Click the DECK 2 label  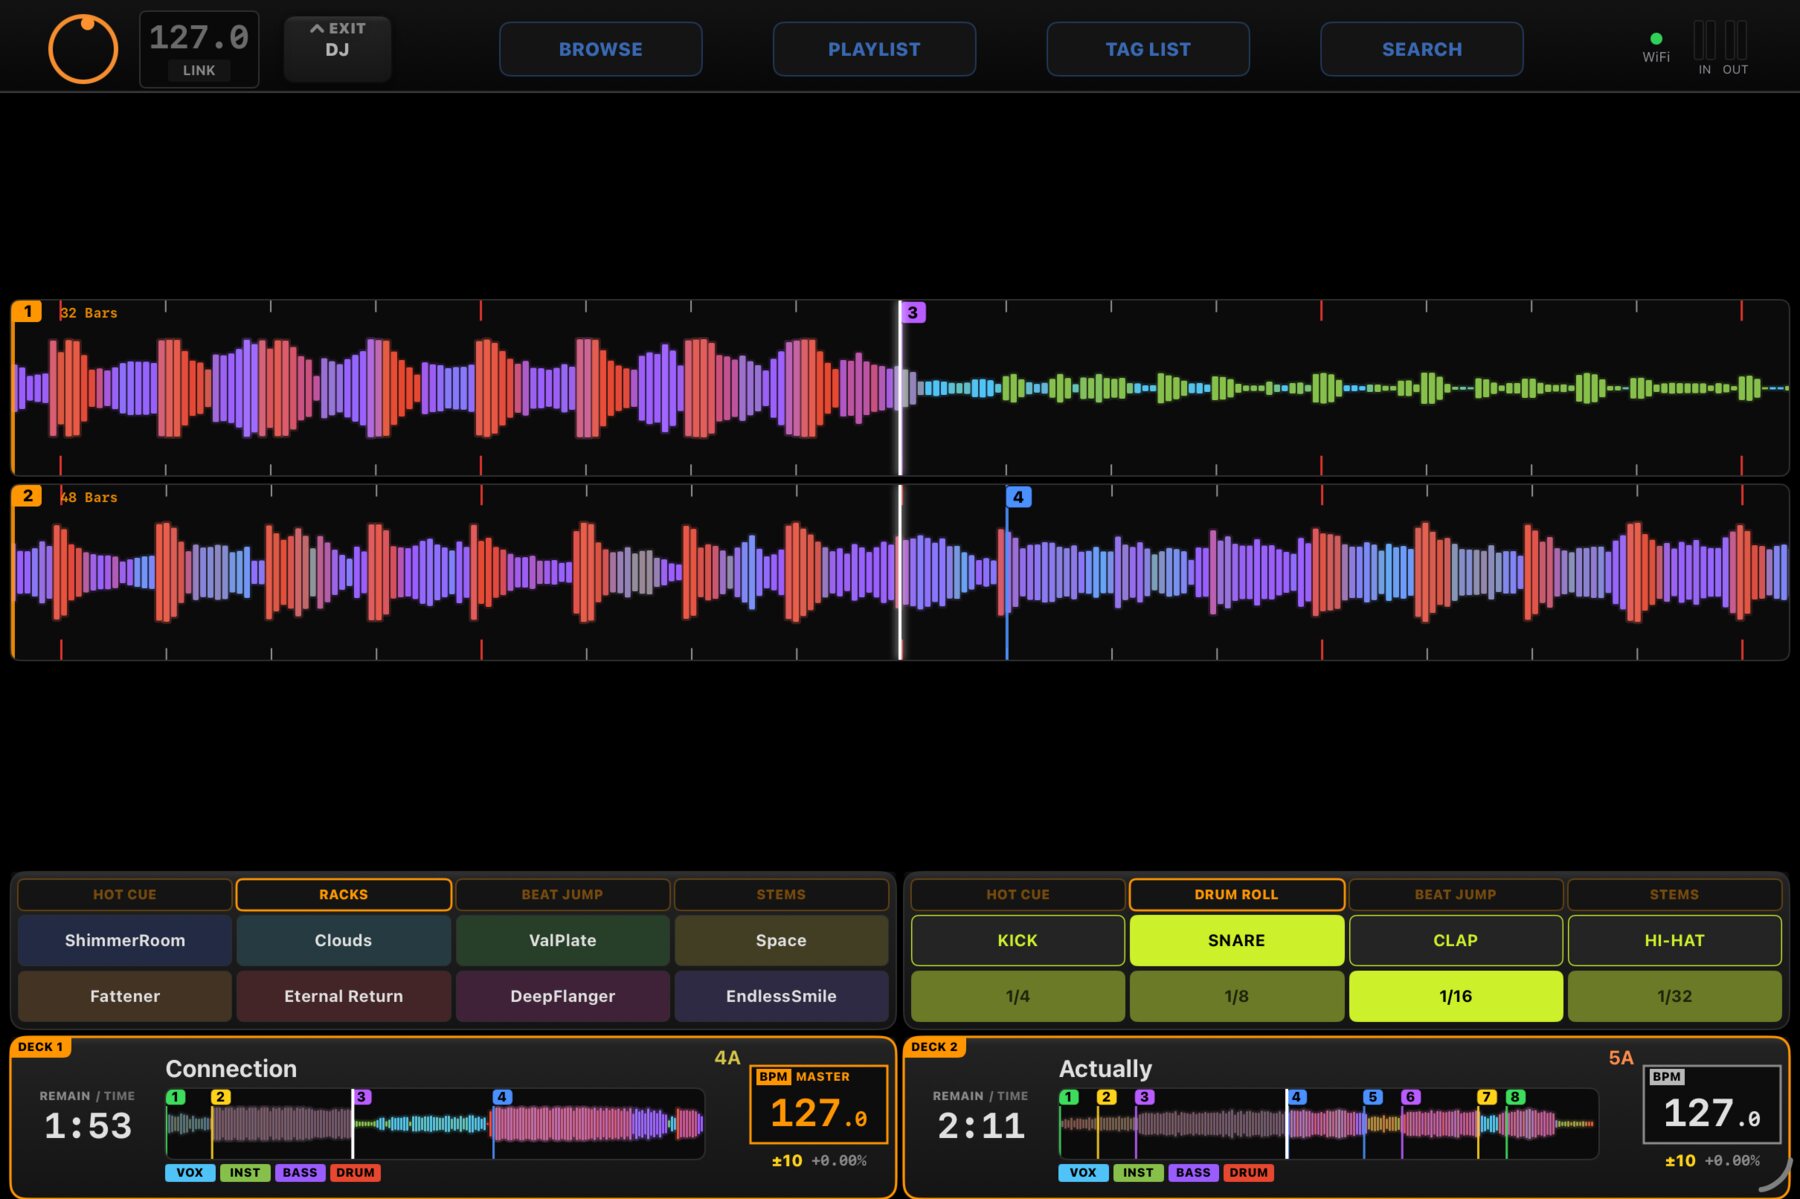tap(934, 1047)
